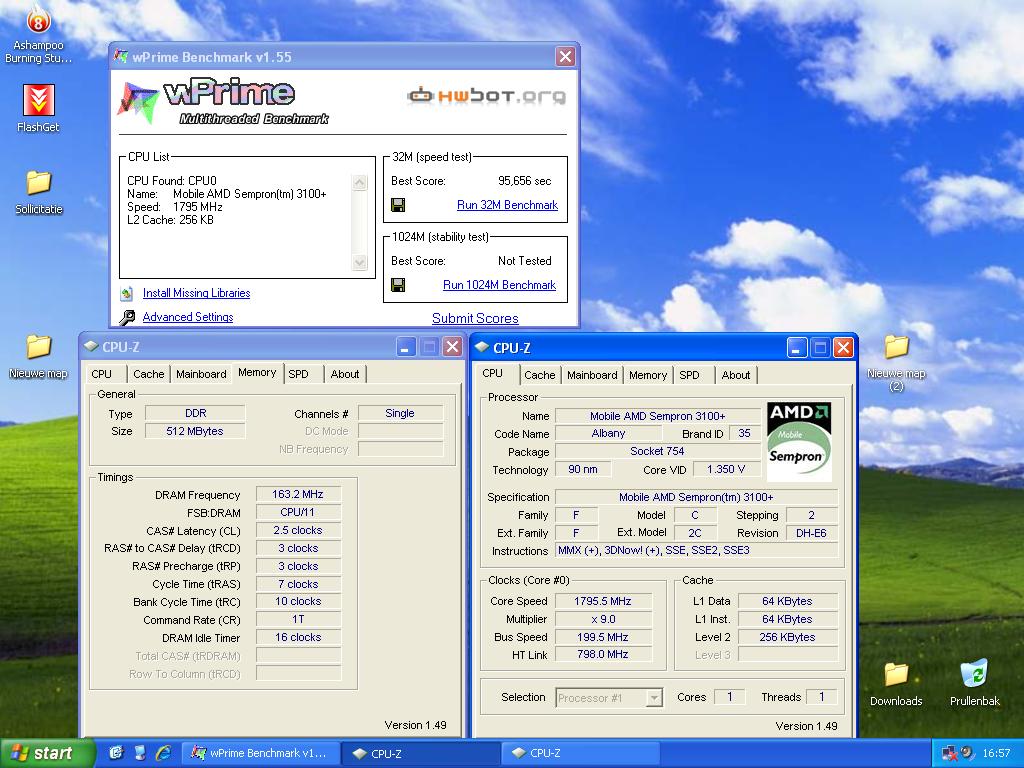Select Cache tab in right CPU-Z
Viewport: 1024px width, 768px height.
pyautogui.click(x=539, y=375)
